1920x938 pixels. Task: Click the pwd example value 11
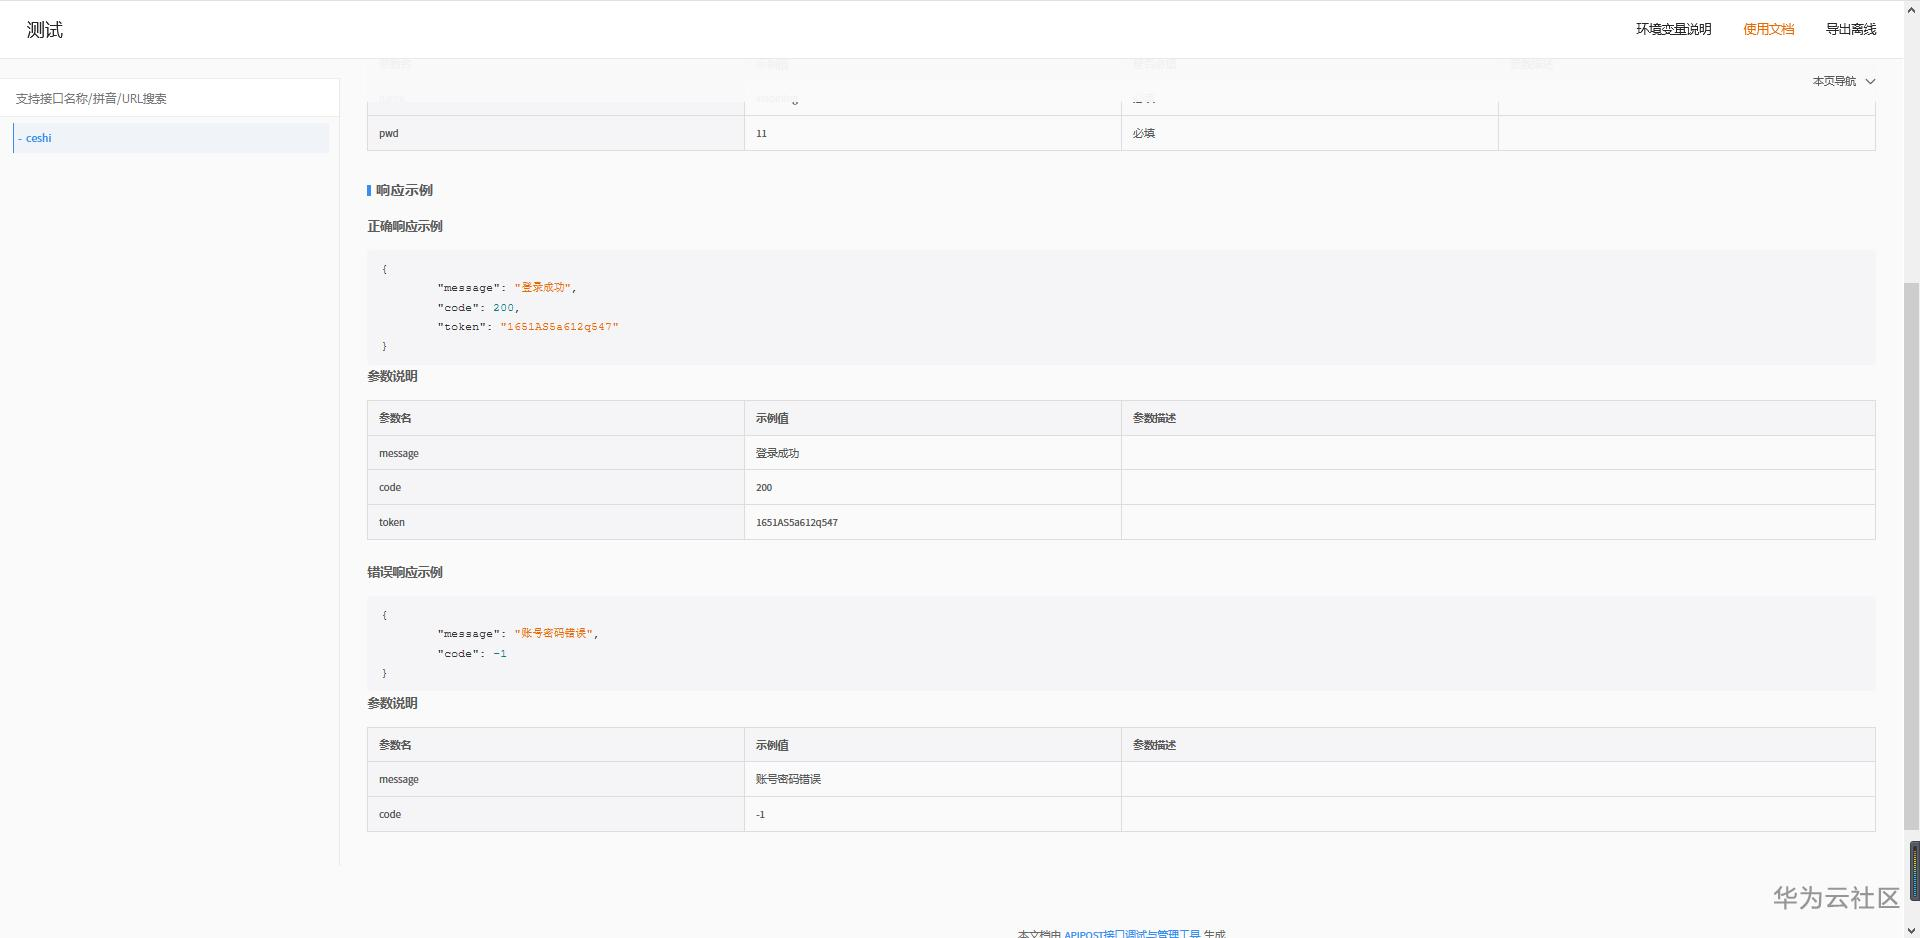[933, 133]
